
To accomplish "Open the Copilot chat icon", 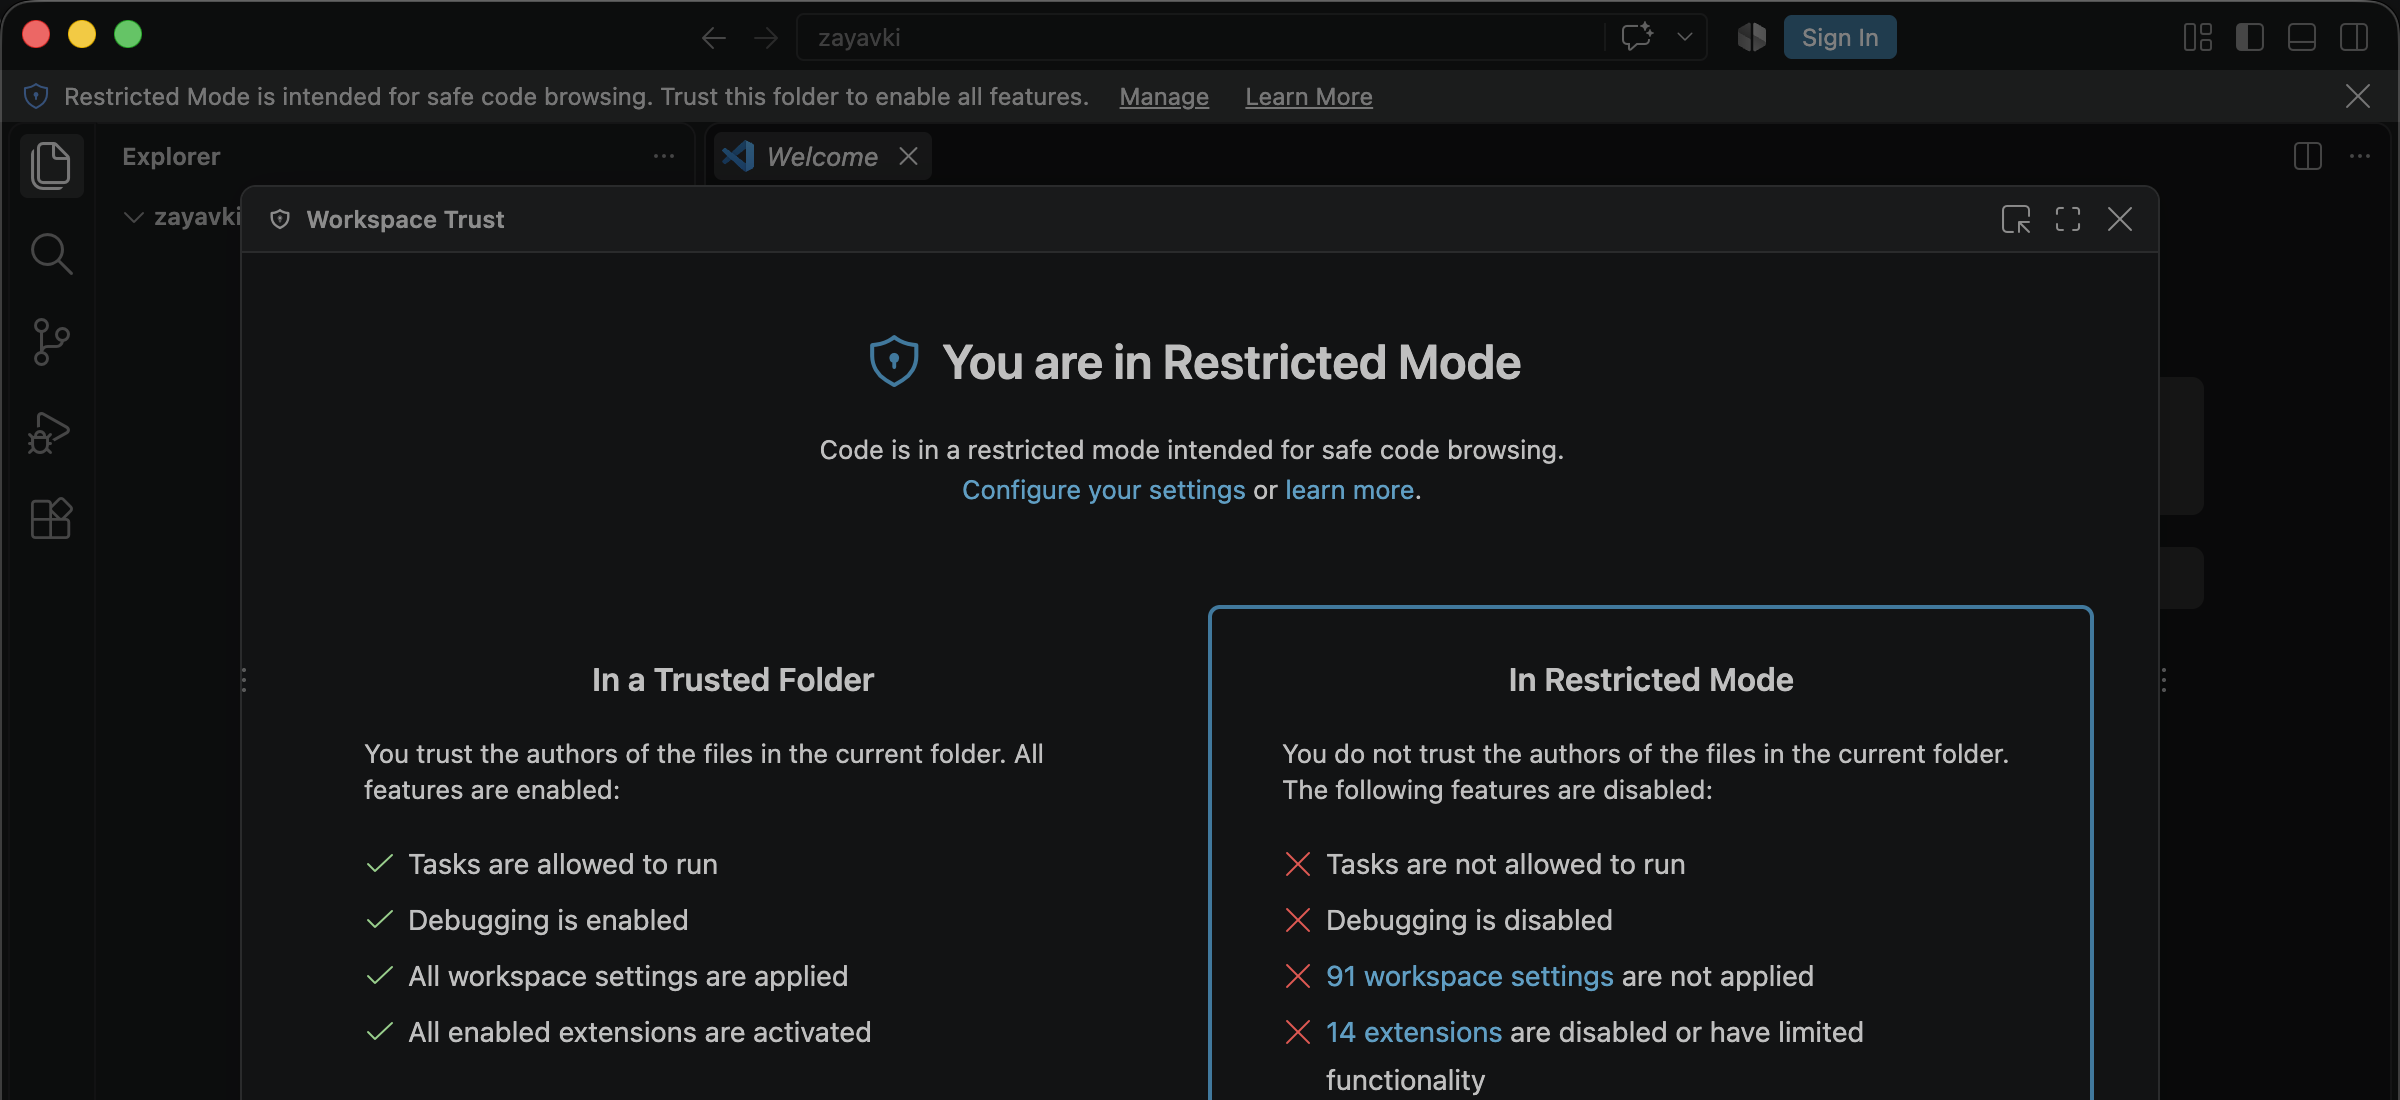I will point(1638,37).
